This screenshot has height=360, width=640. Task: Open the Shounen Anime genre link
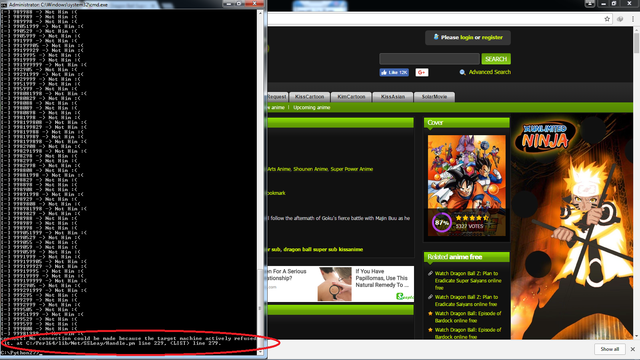311,169
